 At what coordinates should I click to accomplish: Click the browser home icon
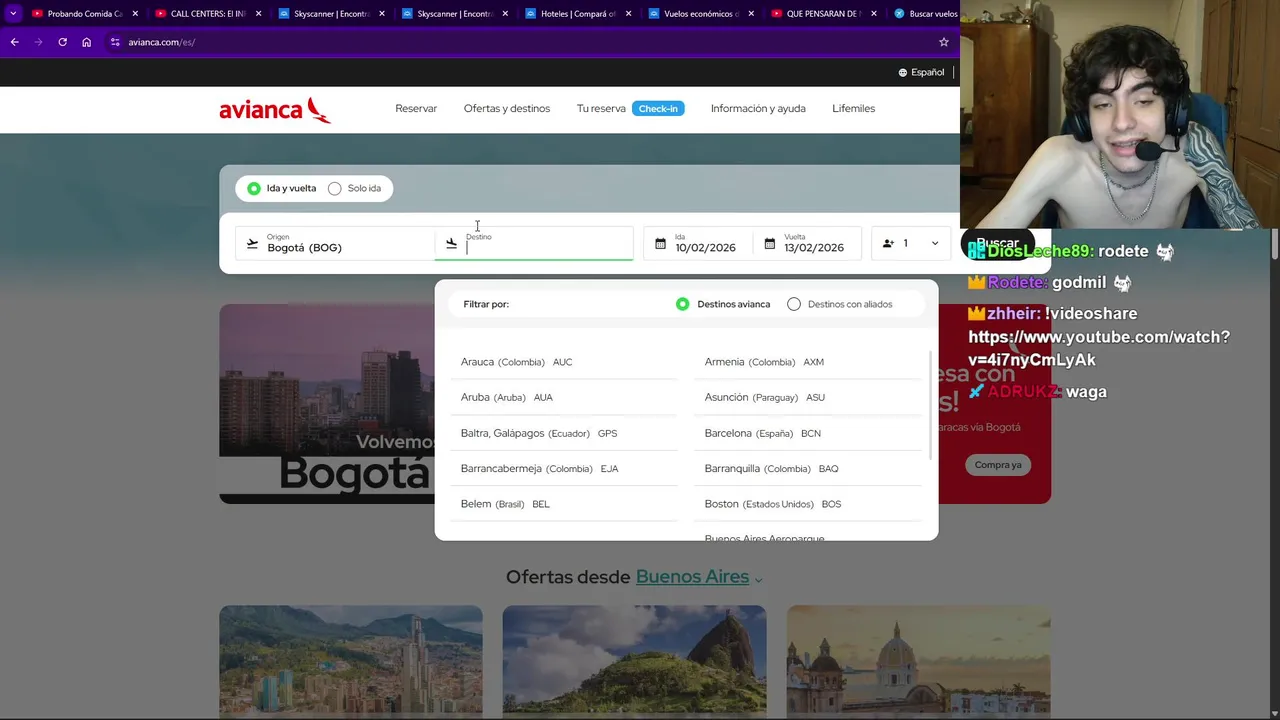pyautogui.click(x=86, y=42)
